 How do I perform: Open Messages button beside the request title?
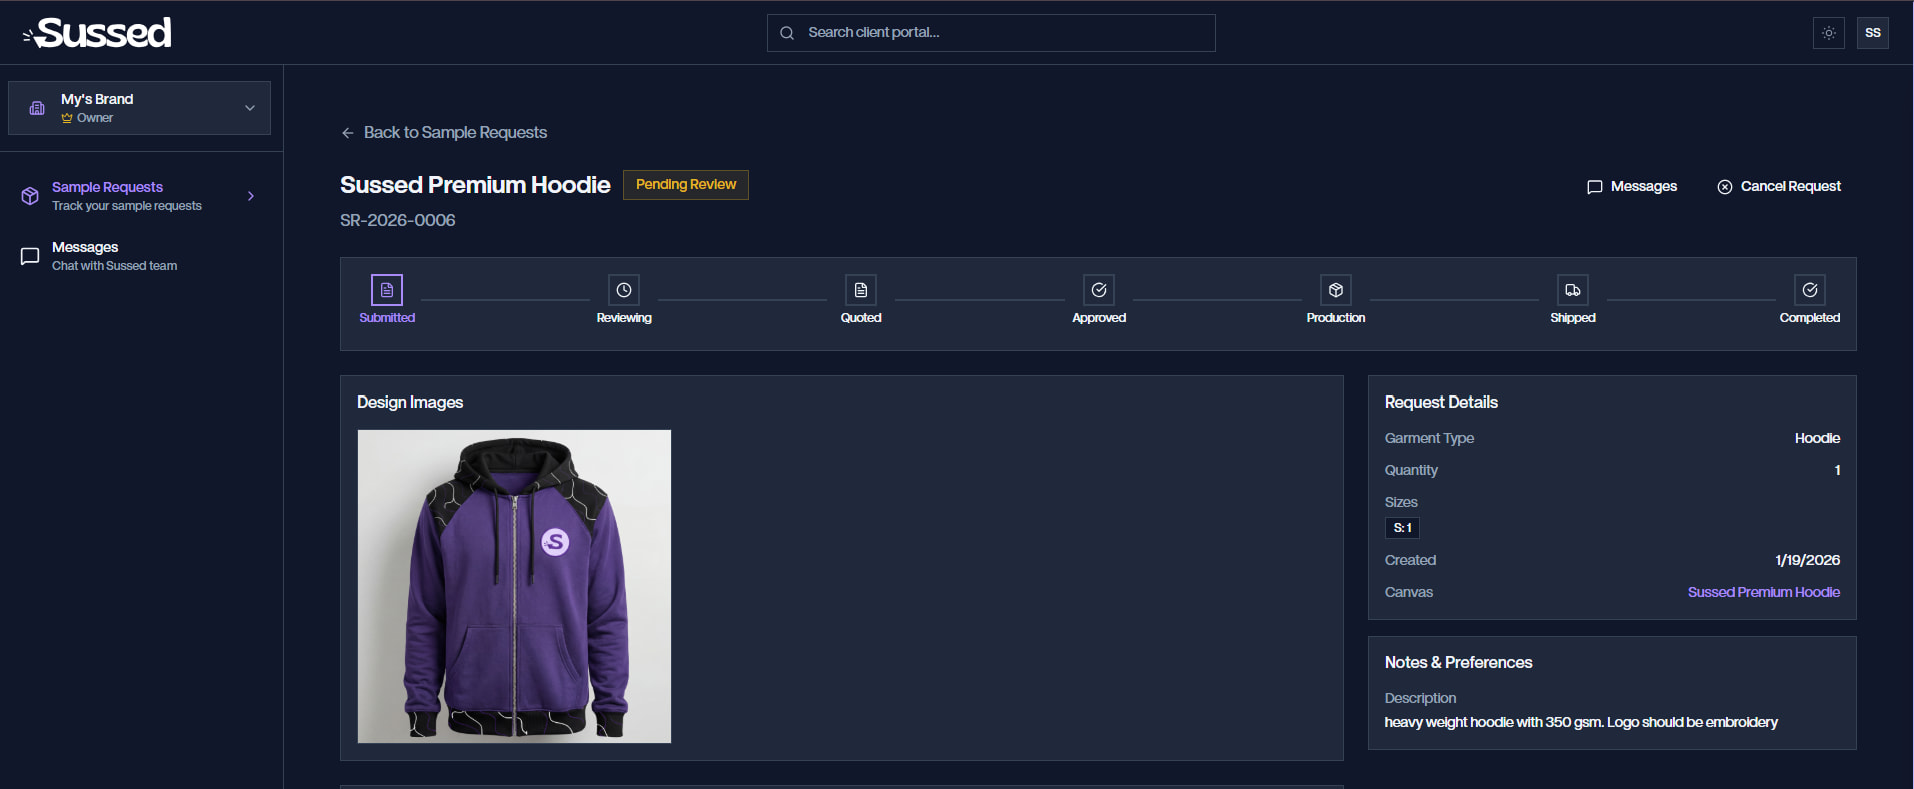(x=1632, y=186)
